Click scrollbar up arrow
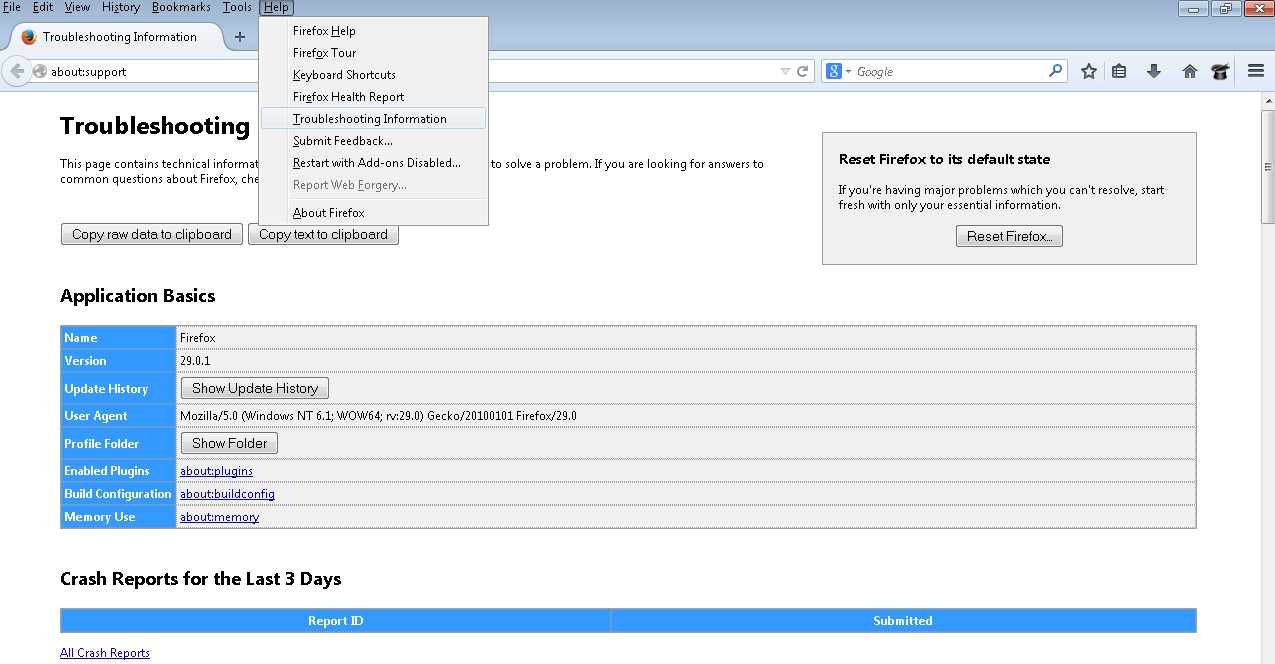Image resolution: width=1275 pixels, height=664 pixels. click(1267, 101)
